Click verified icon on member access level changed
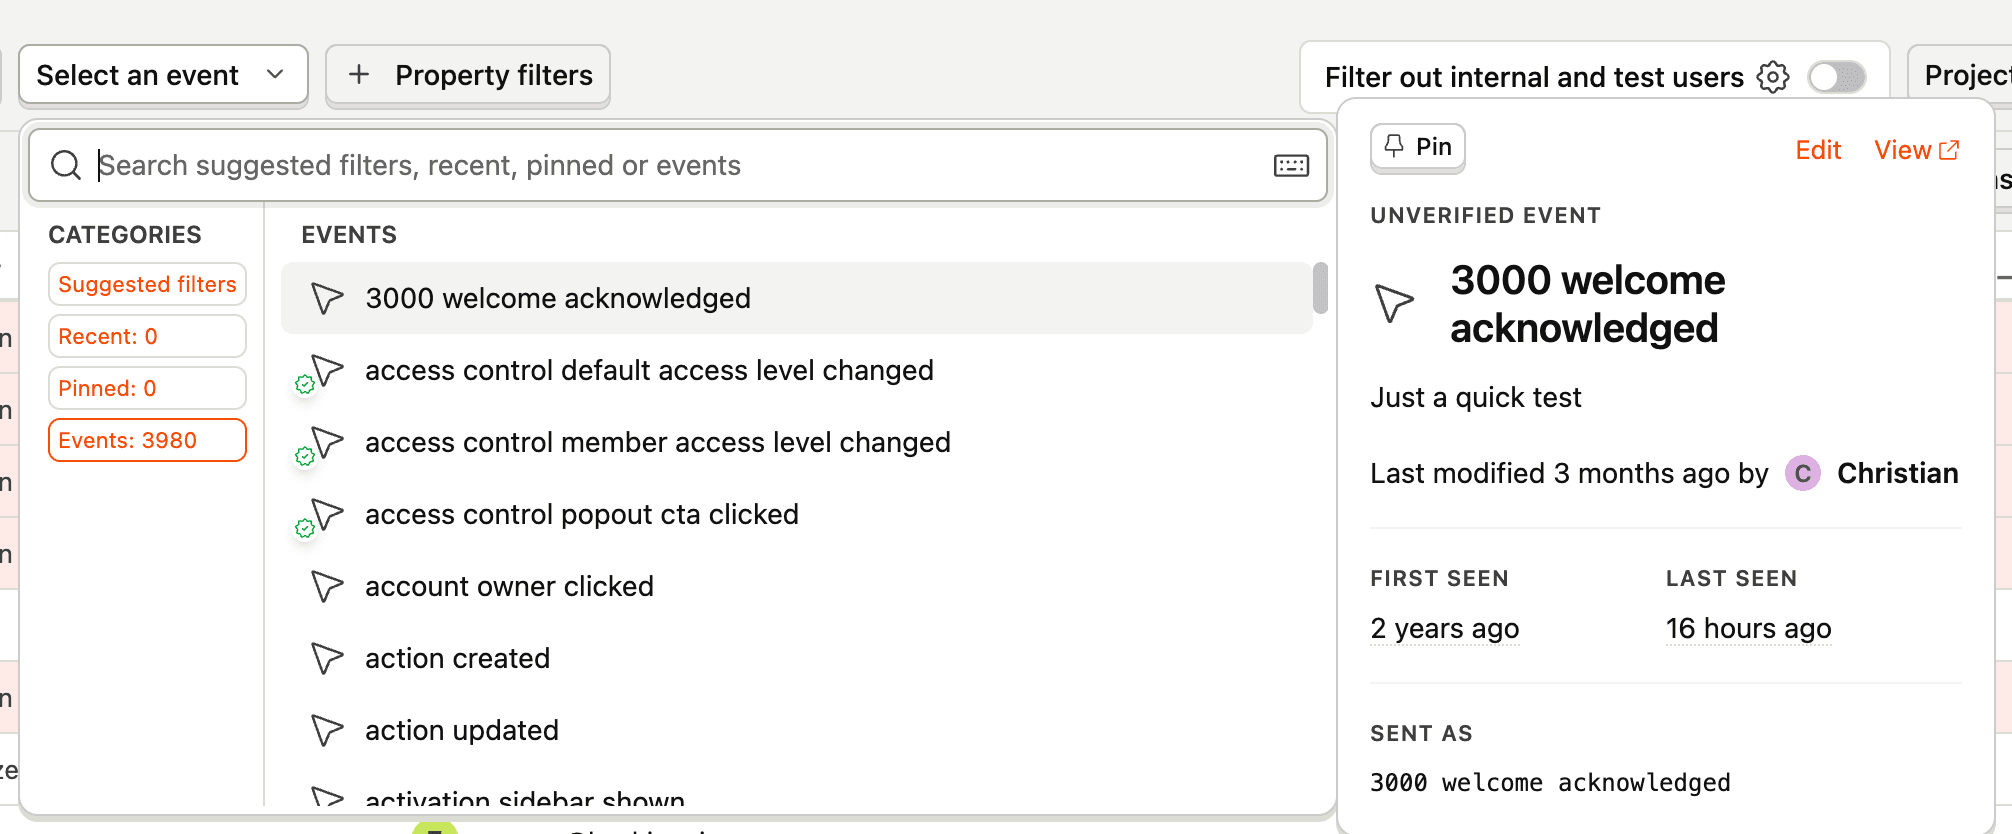Image resolution: width=2012 pixels, height=834 pixels. 305,456
